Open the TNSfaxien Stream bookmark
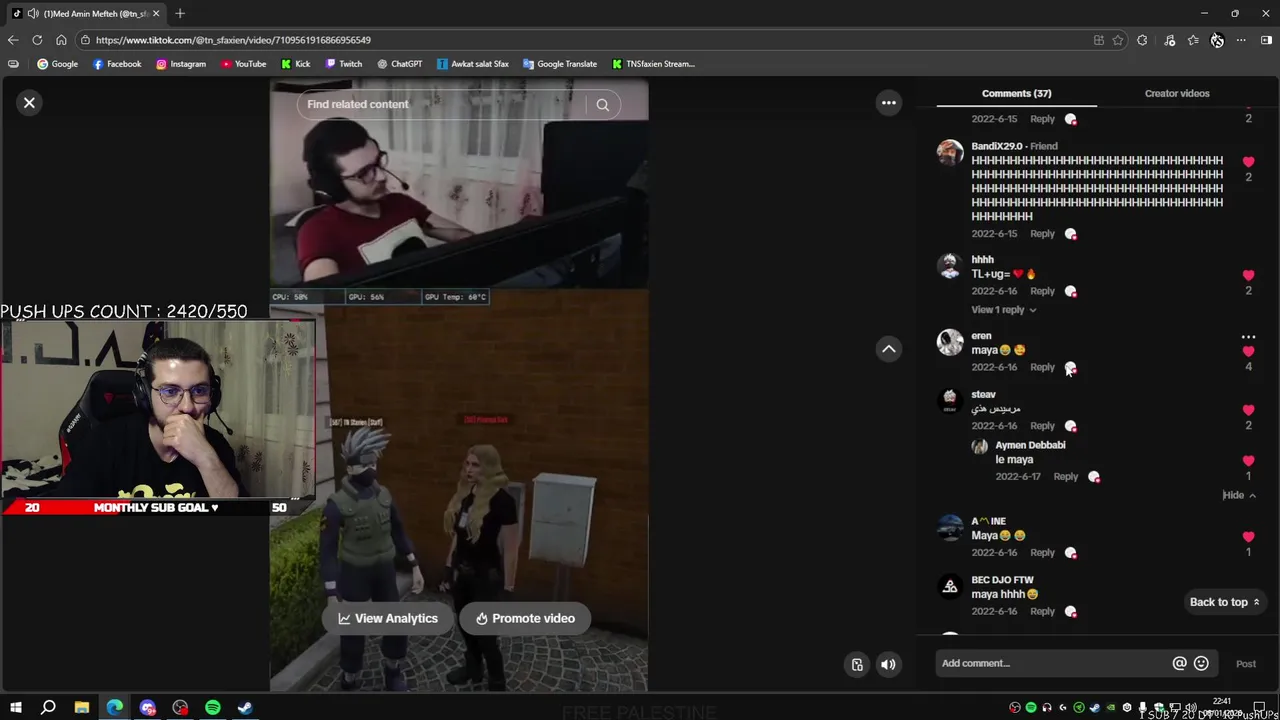The height and width of the screenshot is (720, 1280). 653,64
